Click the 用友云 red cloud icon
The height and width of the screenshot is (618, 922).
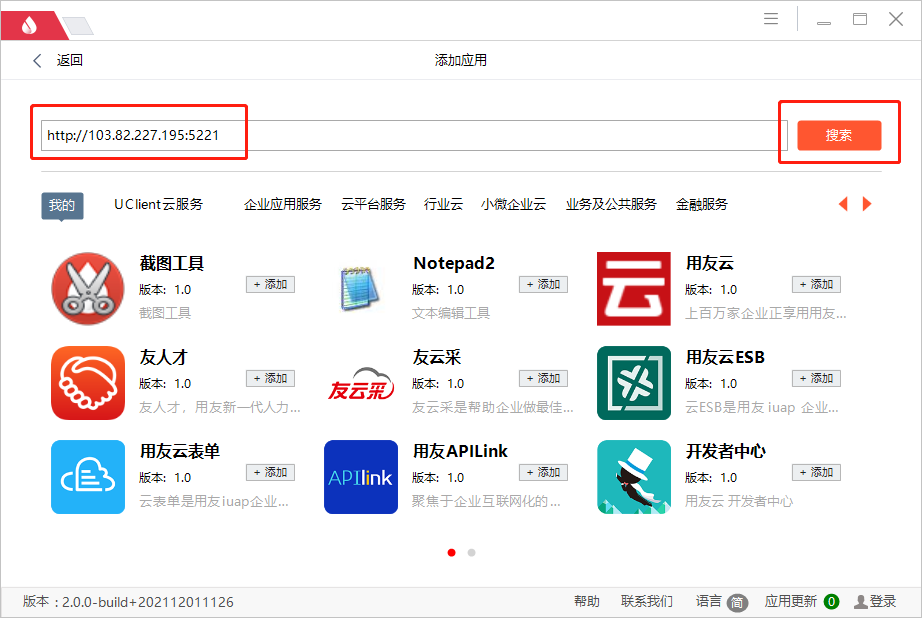click(634, 289)
